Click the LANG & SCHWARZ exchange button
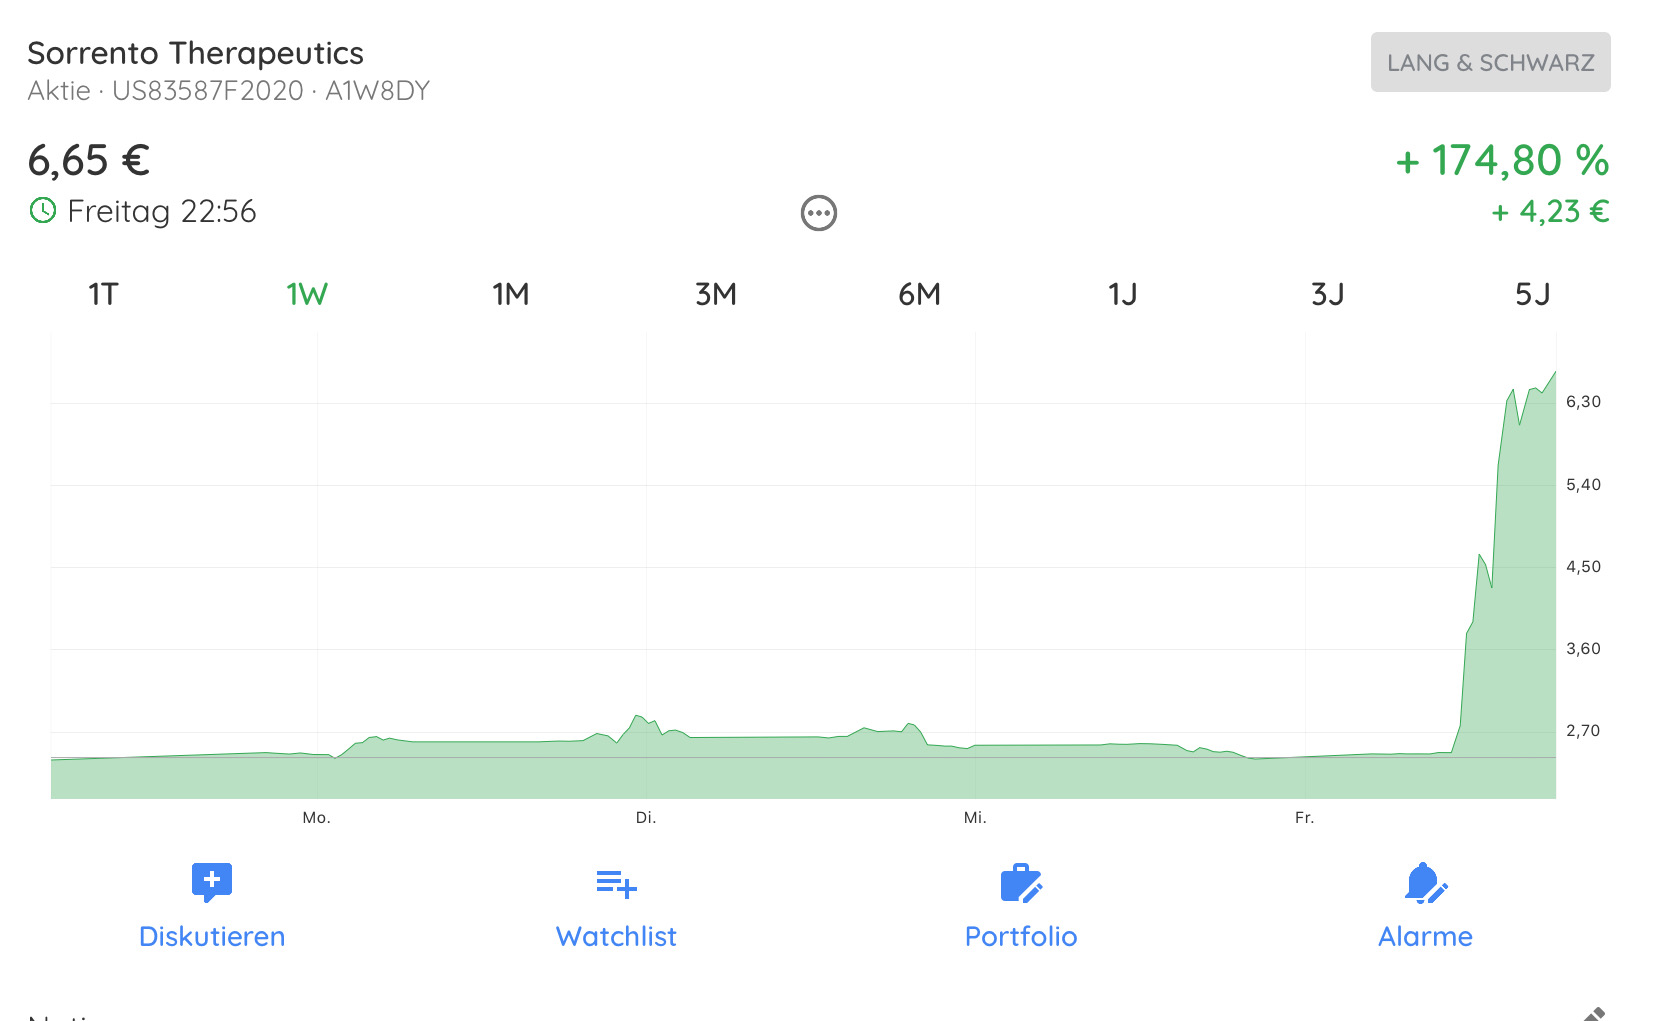This screenshot has height=1021, width=1663. (x=1490, y=62)
